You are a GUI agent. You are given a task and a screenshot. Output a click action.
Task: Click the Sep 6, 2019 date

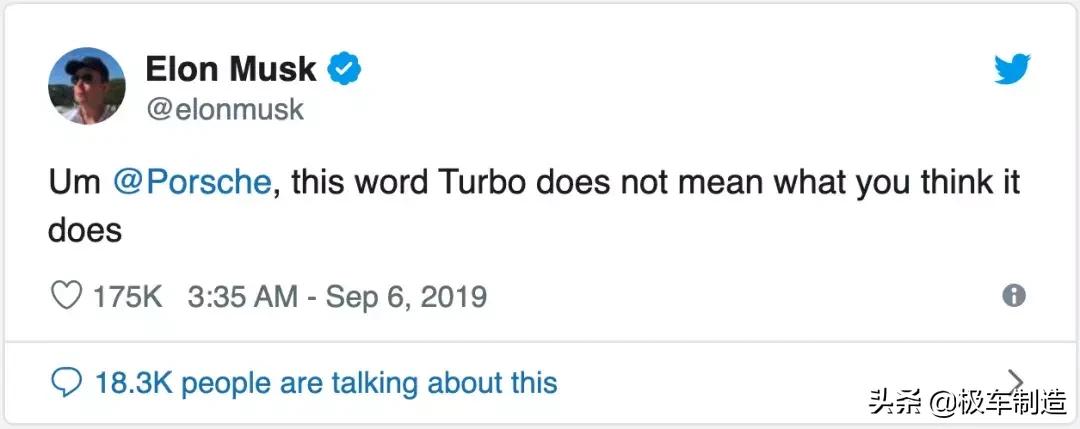[x=405, y=297]
